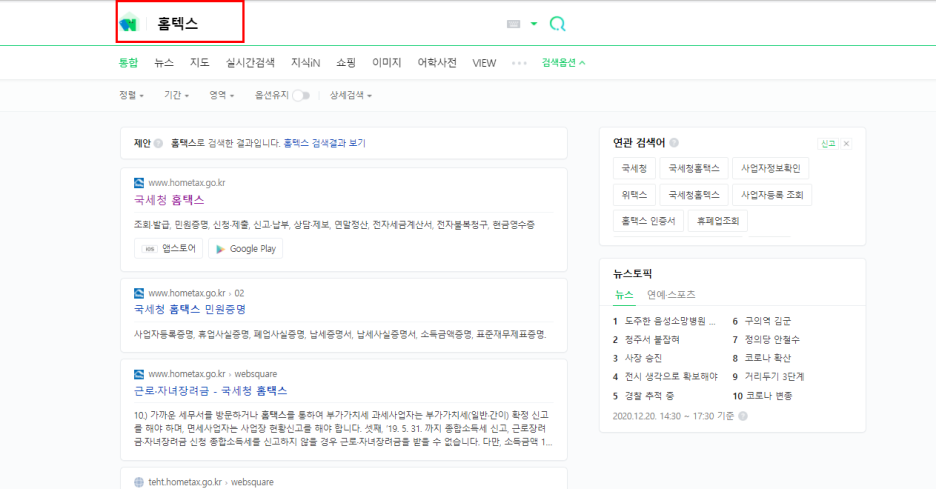
Task: Switch to the 뉴스 tab in 뉴스토픽
Action: coord(624,295)
